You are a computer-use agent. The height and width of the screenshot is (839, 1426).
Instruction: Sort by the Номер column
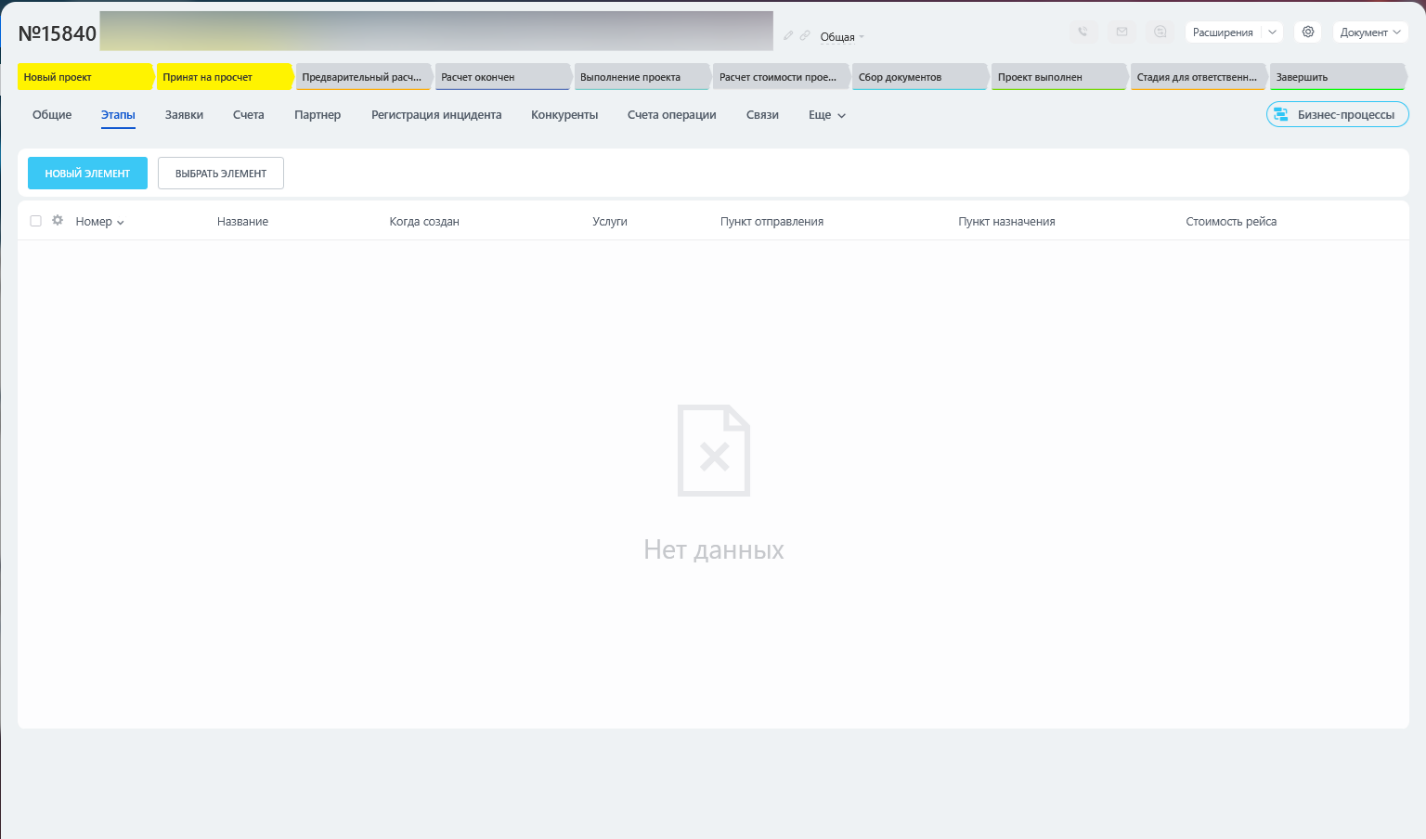(100, 222)
